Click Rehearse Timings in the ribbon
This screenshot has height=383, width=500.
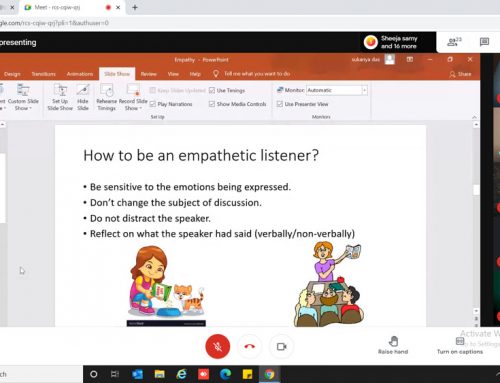pyautogui.click(x=107, y=97)
